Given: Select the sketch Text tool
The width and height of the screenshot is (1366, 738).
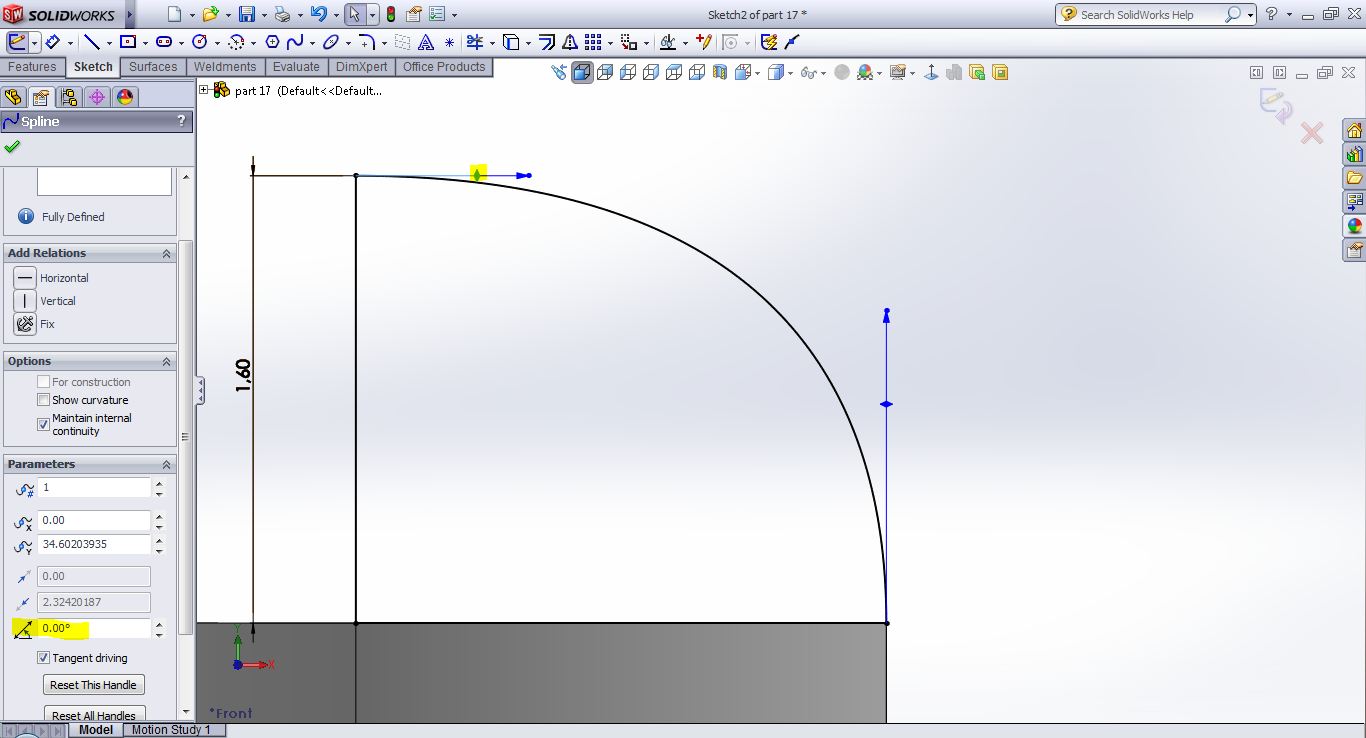Looking at the screenshot, I should (426, 42).
